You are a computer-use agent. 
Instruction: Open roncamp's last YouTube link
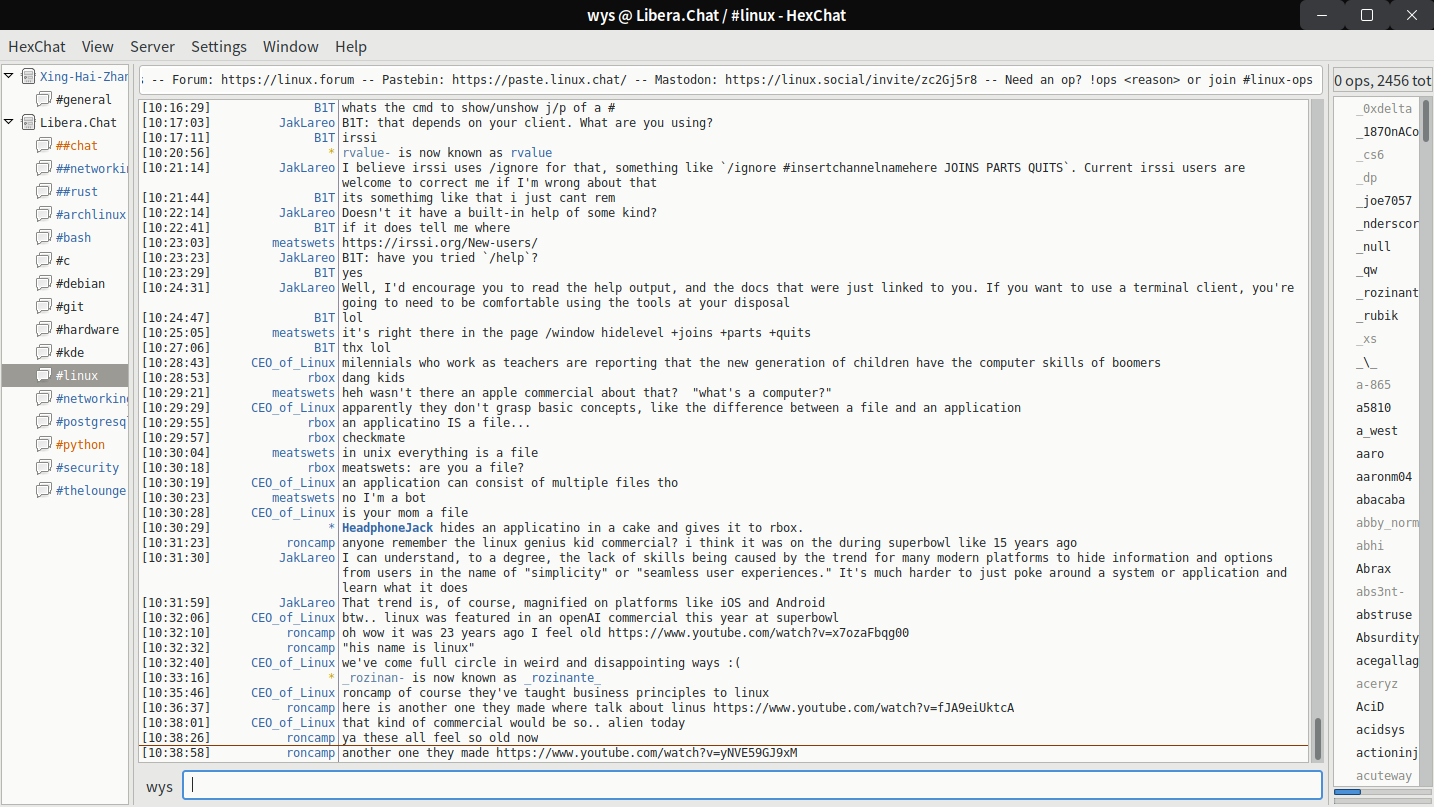[x=646, y=753]
